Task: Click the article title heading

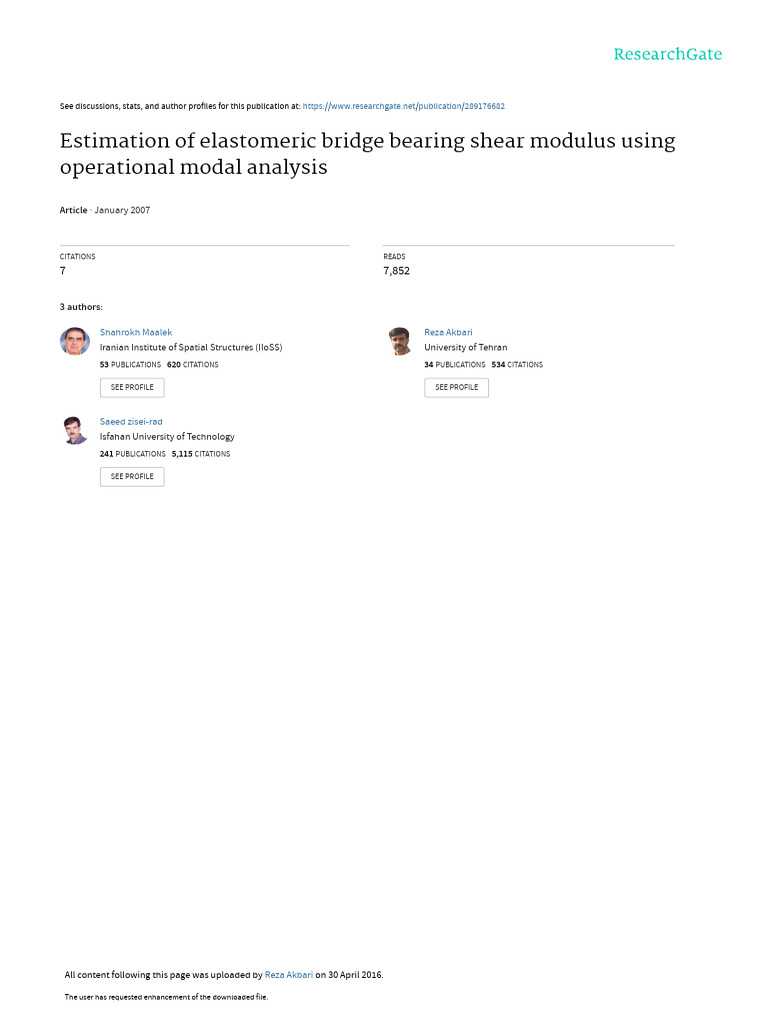Action: click(x=367, y=154)
